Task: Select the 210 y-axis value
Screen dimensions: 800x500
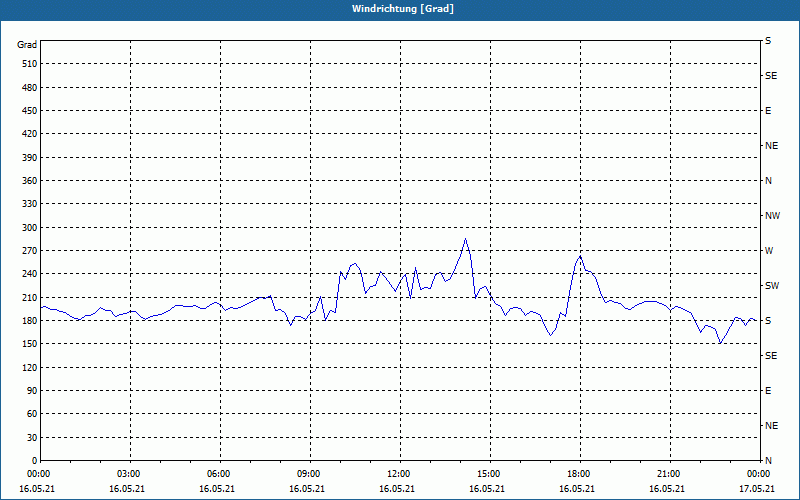Action: (30, 297)
